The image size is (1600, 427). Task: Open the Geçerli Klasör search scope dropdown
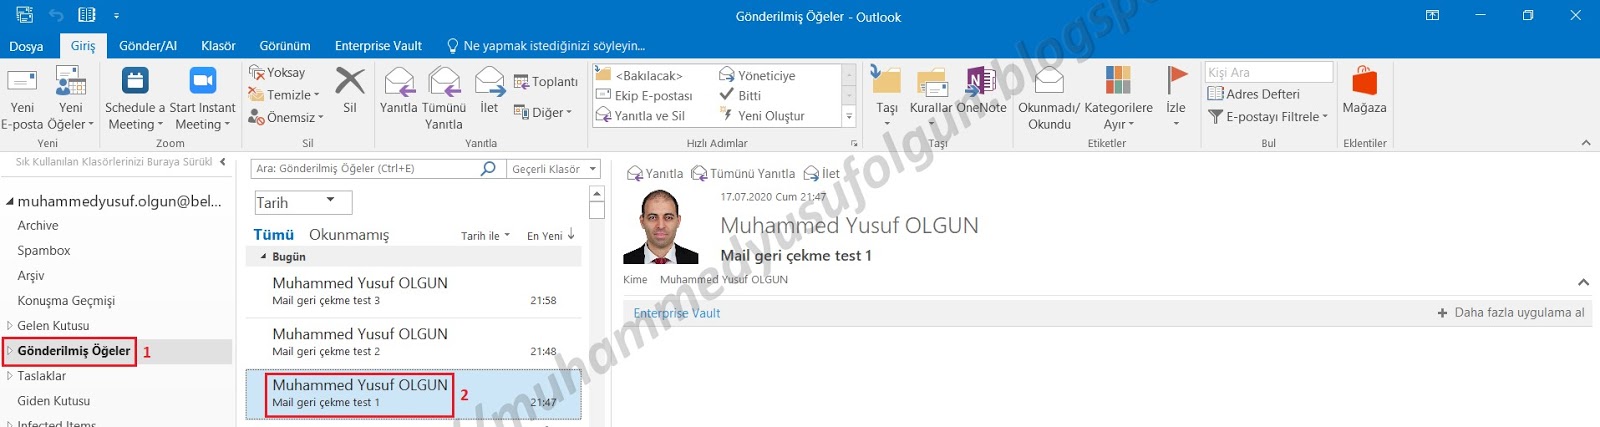coord(554,169)
